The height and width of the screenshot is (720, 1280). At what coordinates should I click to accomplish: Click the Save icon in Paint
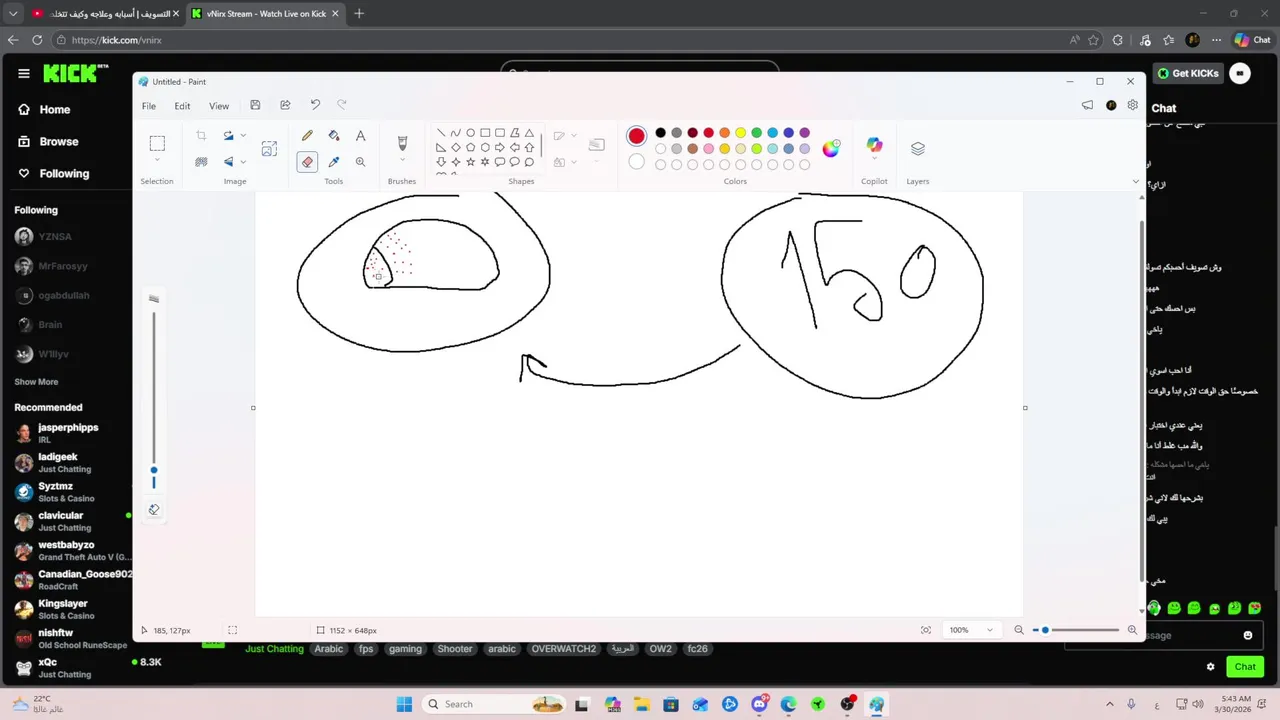[255, 105]
